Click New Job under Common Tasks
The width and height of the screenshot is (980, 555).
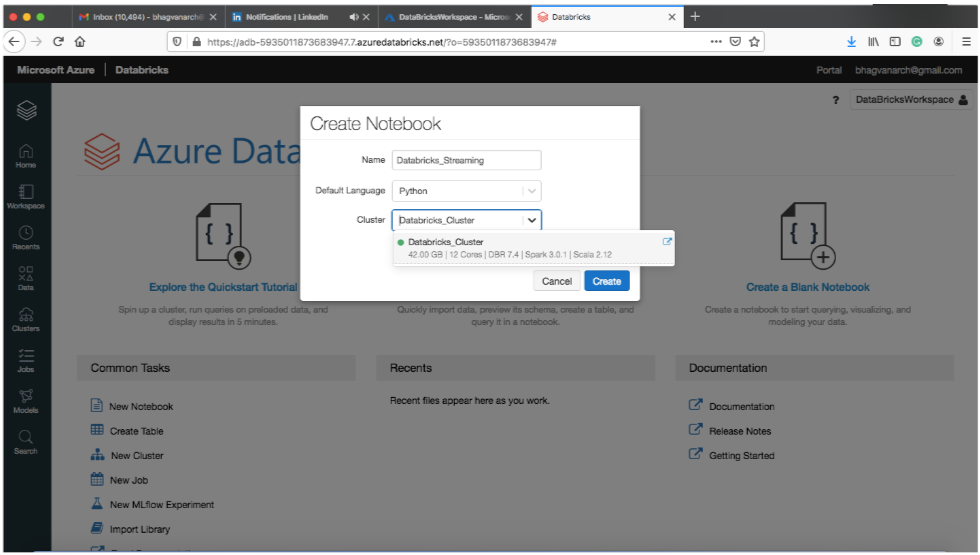pos(129,480)
